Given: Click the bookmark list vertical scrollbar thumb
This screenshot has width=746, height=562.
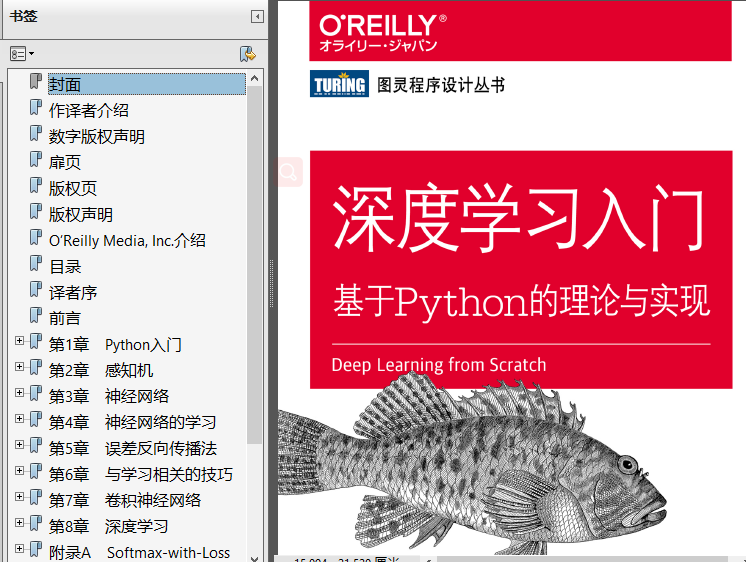Looking at the screenshot, I should tap(255, 265).
